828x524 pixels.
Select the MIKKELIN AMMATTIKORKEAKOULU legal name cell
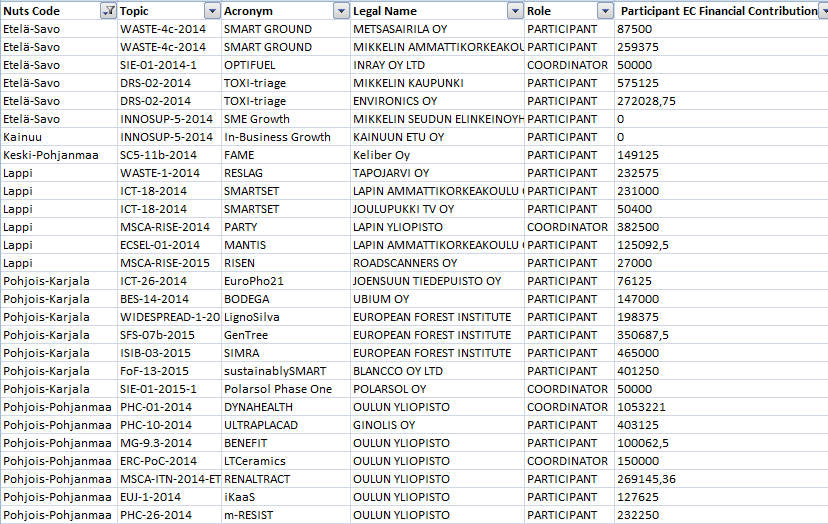tap(437, 47)
